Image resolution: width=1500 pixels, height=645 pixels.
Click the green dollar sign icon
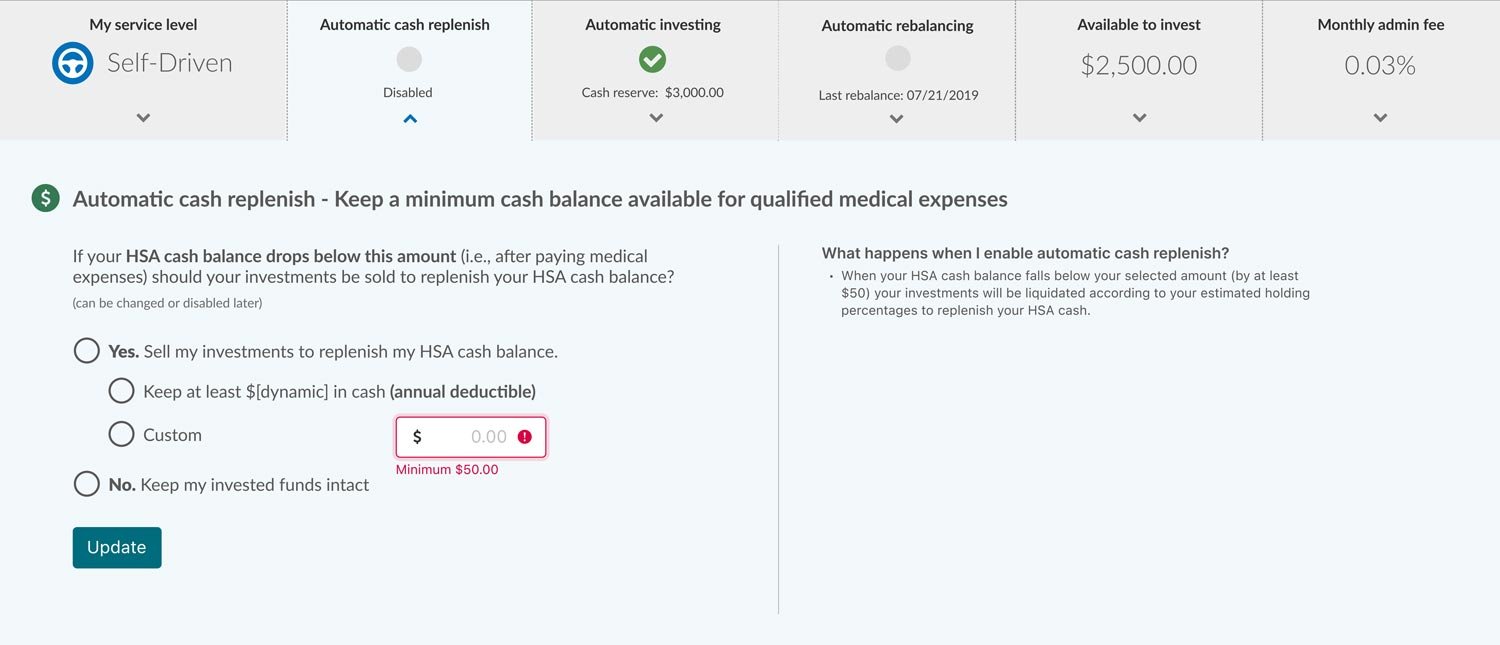46,198
